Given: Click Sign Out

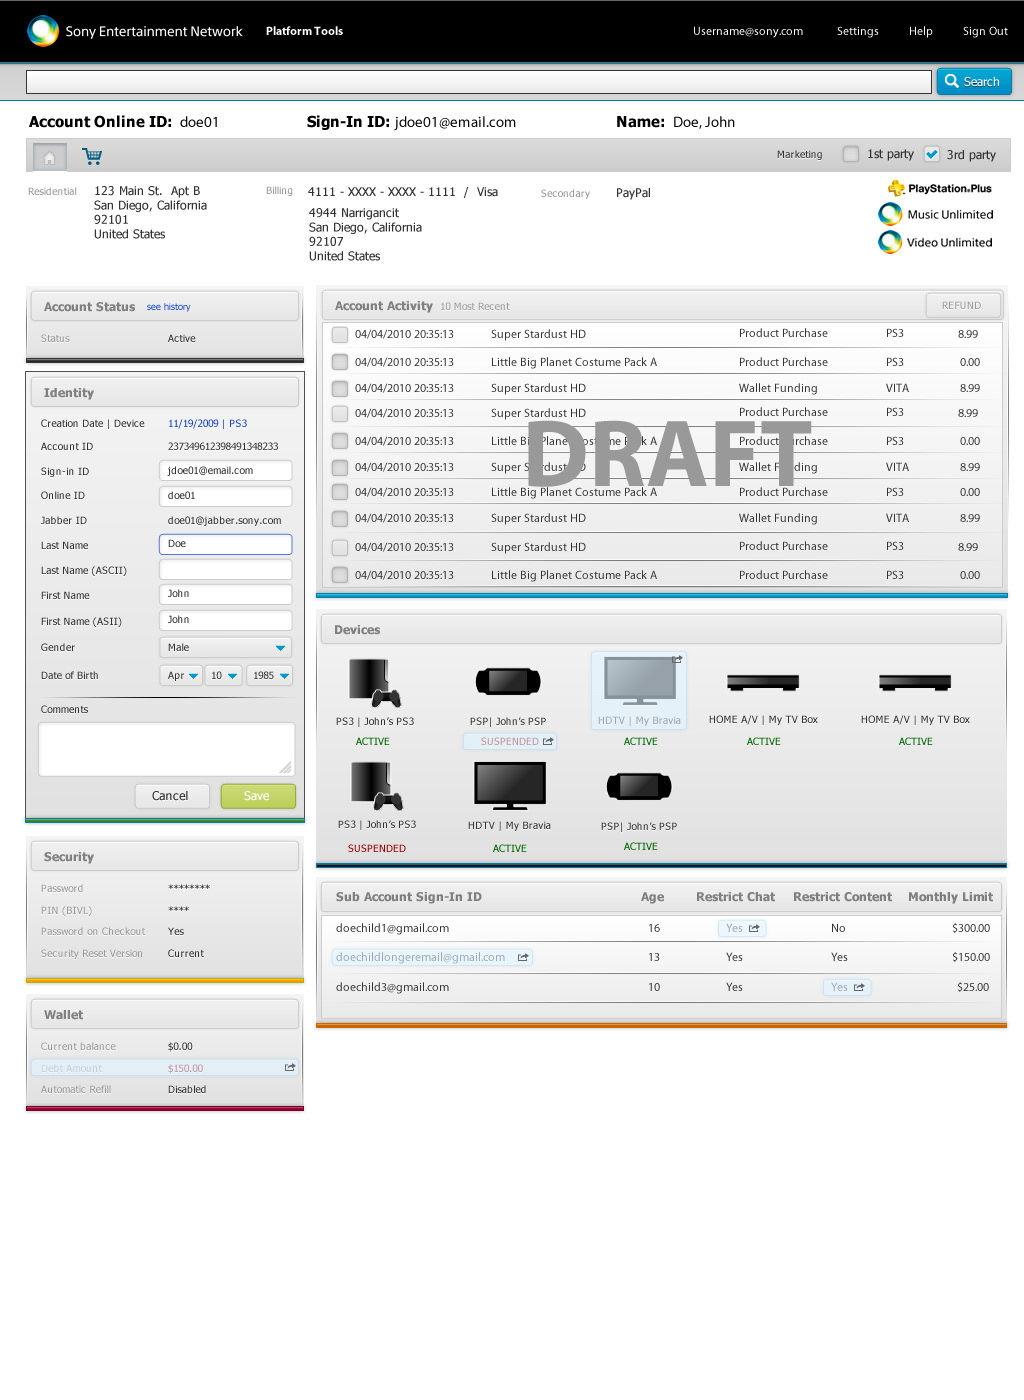Looking at the screenshot, I should [x=985, y=31].
